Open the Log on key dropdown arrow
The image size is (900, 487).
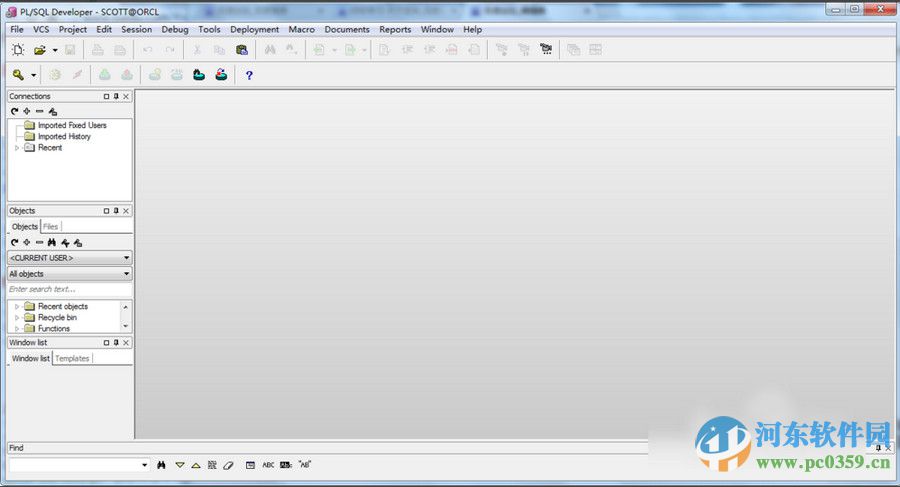tap(33, 75)
